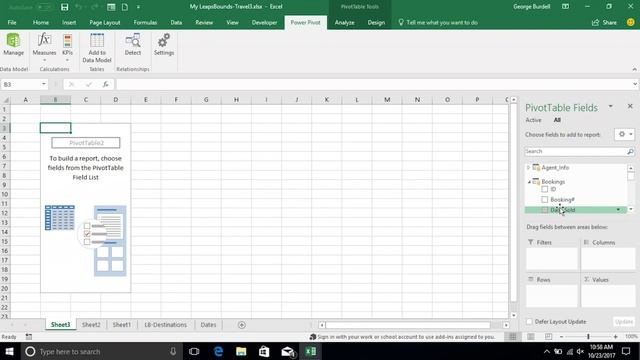Enable Defer Layout Update
This screenshot has height=360, width=640.
click(x=529, y=322)
